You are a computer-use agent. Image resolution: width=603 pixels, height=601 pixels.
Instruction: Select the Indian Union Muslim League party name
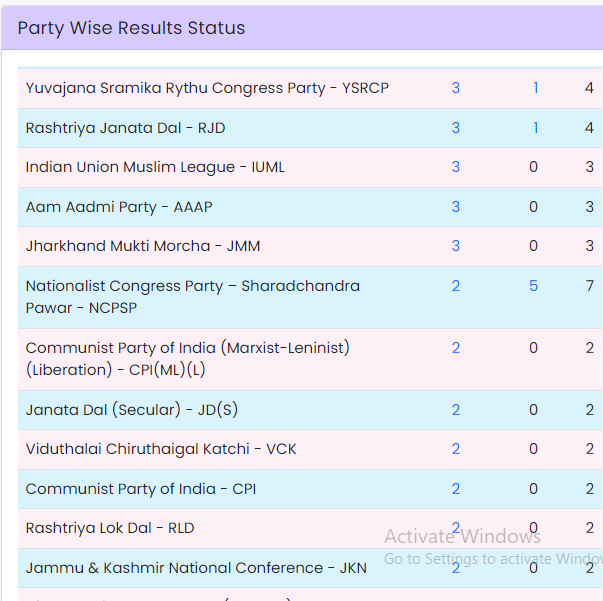[x=155, y=167]
